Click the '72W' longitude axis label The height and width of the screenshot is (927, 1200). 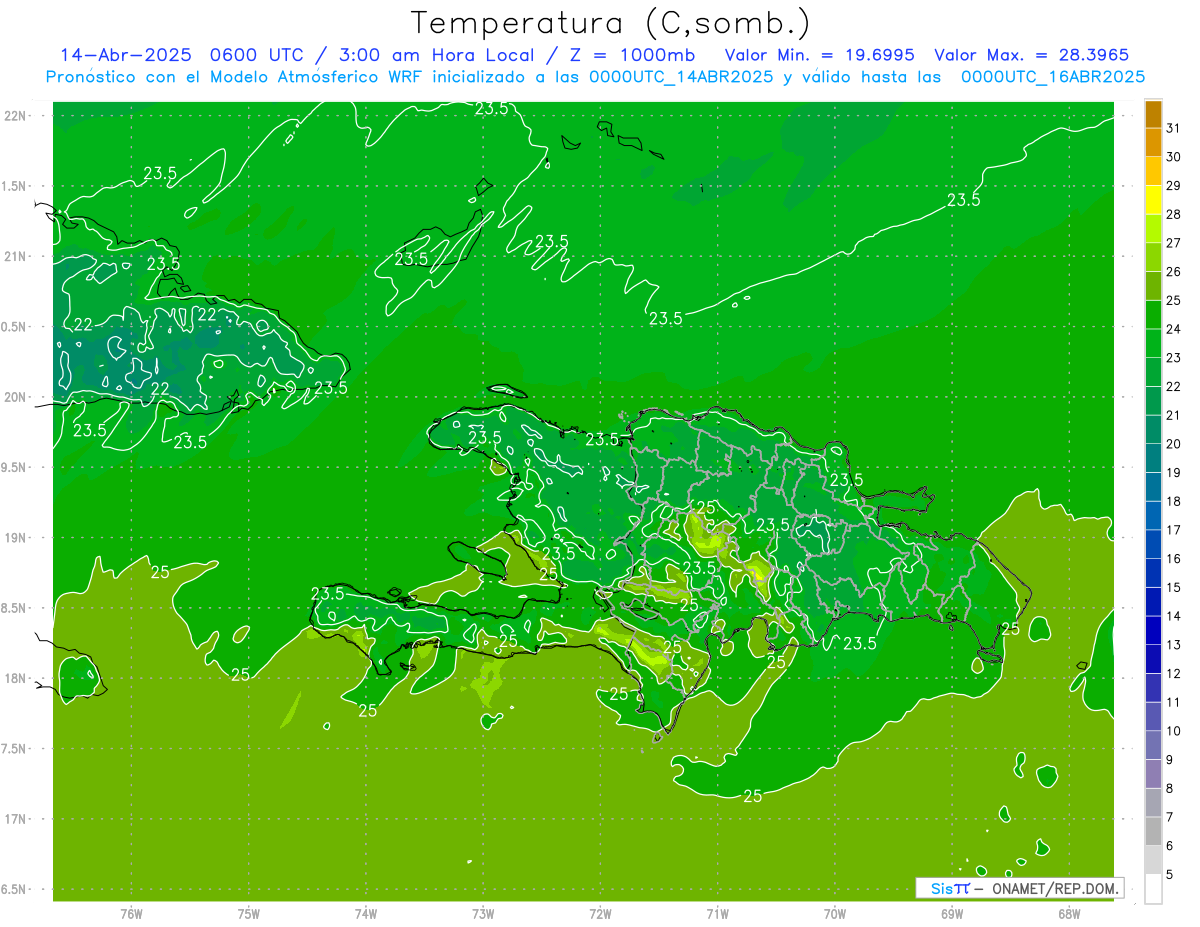tap(600, 914)
